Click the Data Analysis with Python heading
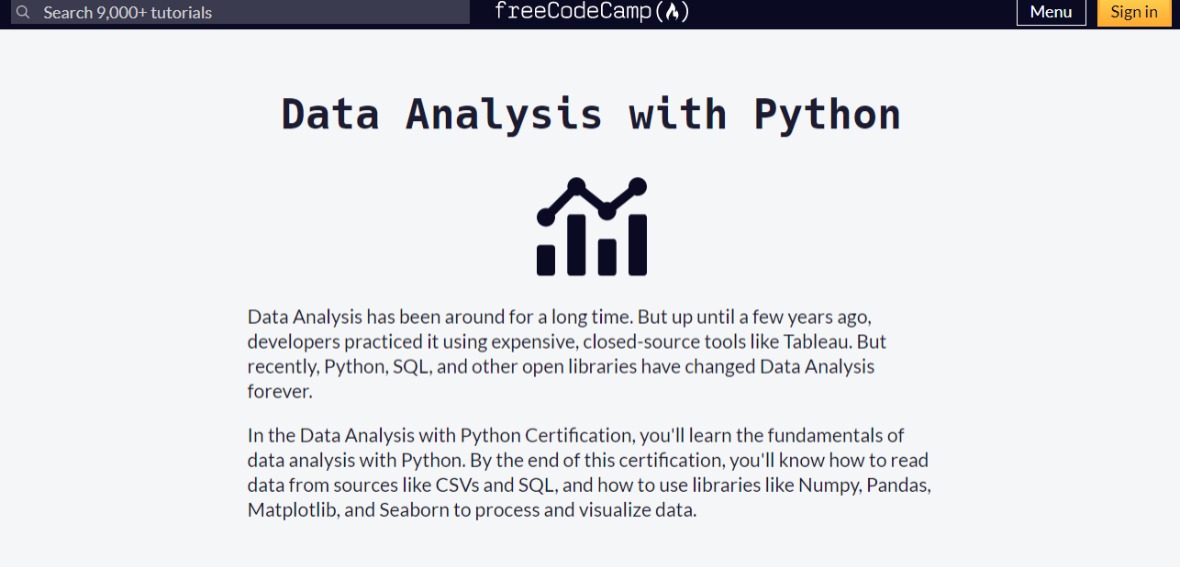 click(591, 115)
